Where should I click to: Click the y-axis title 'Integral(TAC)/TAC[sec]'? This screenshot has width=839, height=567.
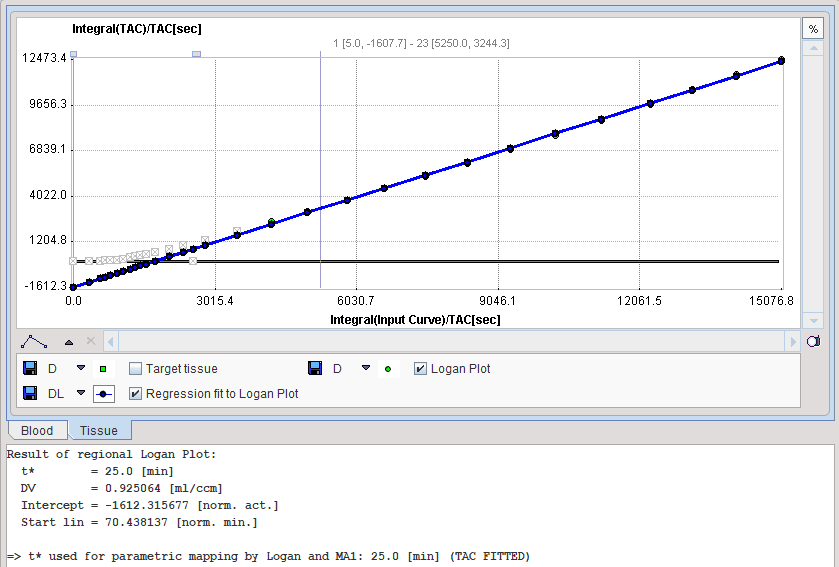click(137, 29)
